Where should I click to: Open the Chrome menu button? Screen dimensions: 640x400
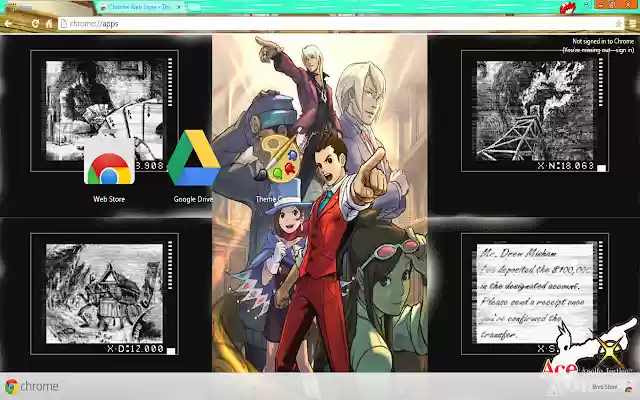point(632,24)
